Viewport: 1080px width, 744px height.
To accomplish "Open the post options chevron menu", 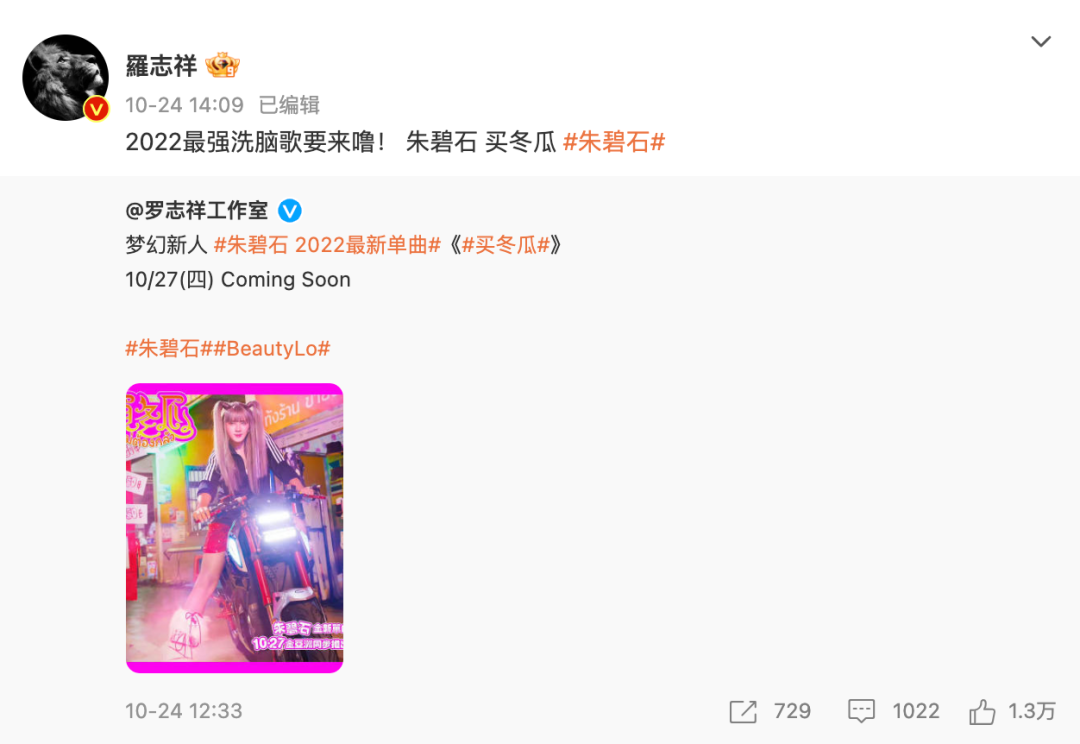I will coord(1041,41).
